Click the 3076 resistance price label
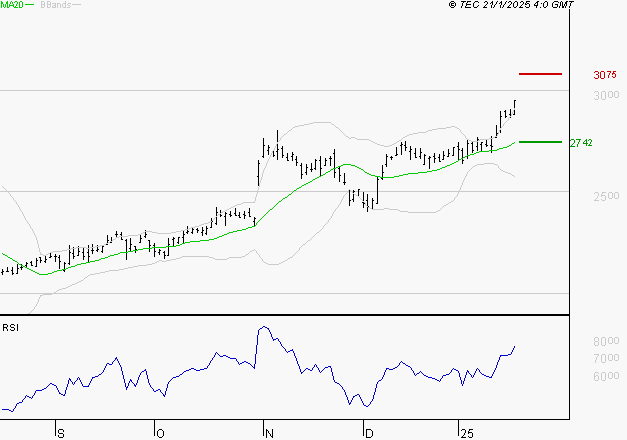This screenshot has height=440, width=627. pos(604,75)
